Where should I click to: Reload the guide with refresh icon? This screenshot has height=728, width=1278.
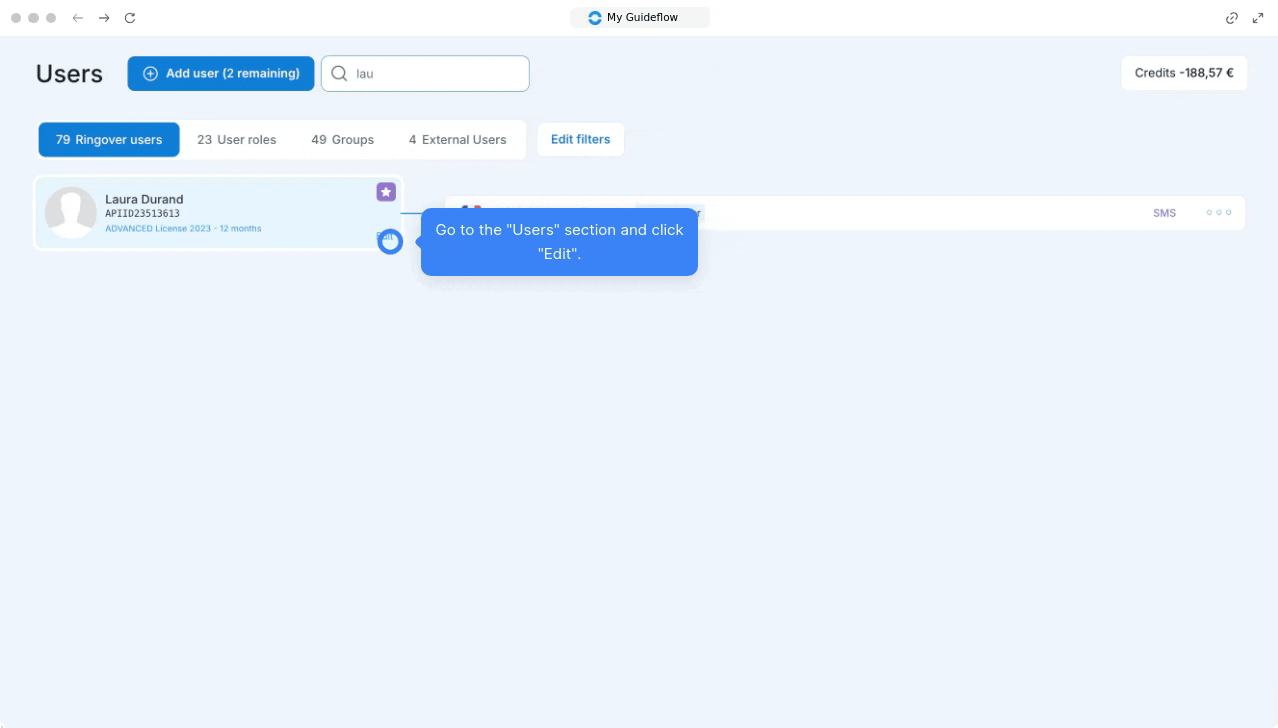point(130,18)
